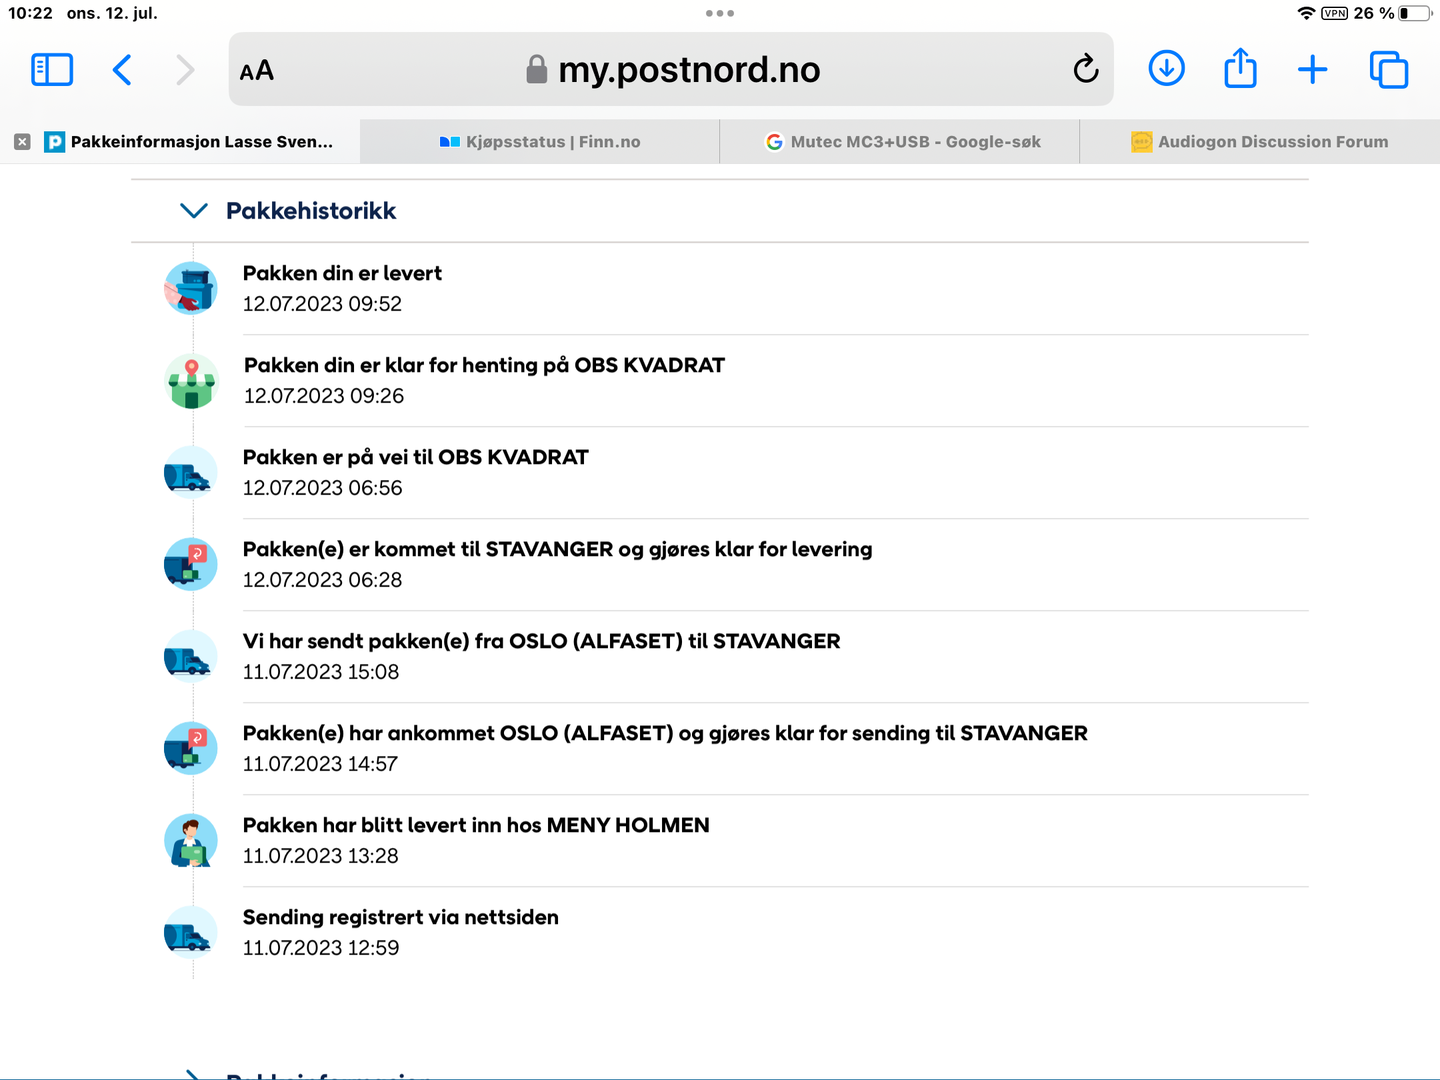Screen dimensions: 1440x1080
Task: Open a new tab with plus
Action: pyautogui.click(x=1312, y=70)
